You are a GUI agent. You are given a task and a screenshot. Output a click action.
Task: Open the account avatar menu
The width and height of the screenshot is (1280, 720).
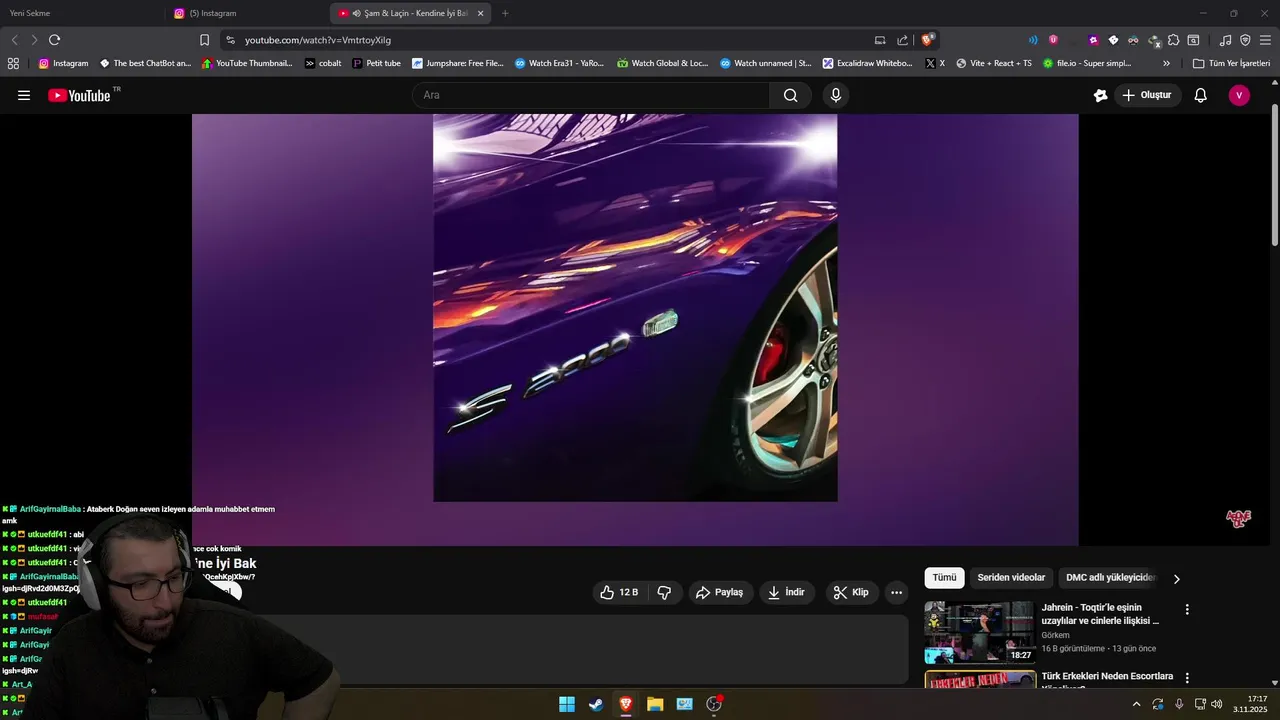tap(1239, 95)
